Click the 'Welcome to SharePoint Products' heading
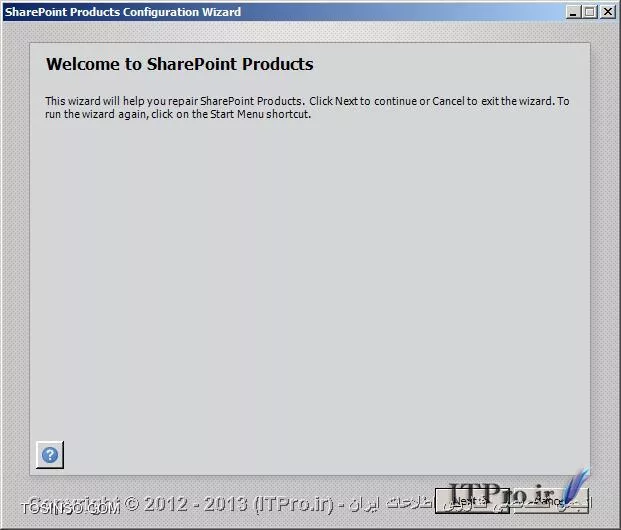The width and height of the screenshot is (621, 530). tap(179, 64)
